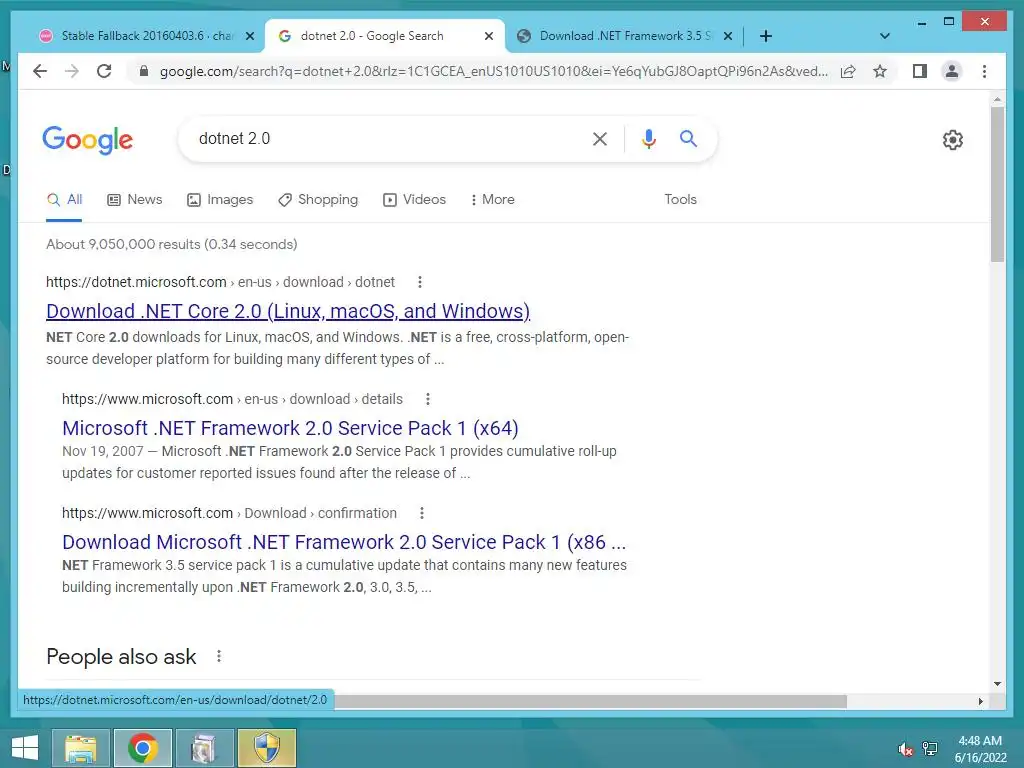The width and height of the screenshot is (1024, 768).
Task: Share this page using address bar icon
Action: [848, 71]
